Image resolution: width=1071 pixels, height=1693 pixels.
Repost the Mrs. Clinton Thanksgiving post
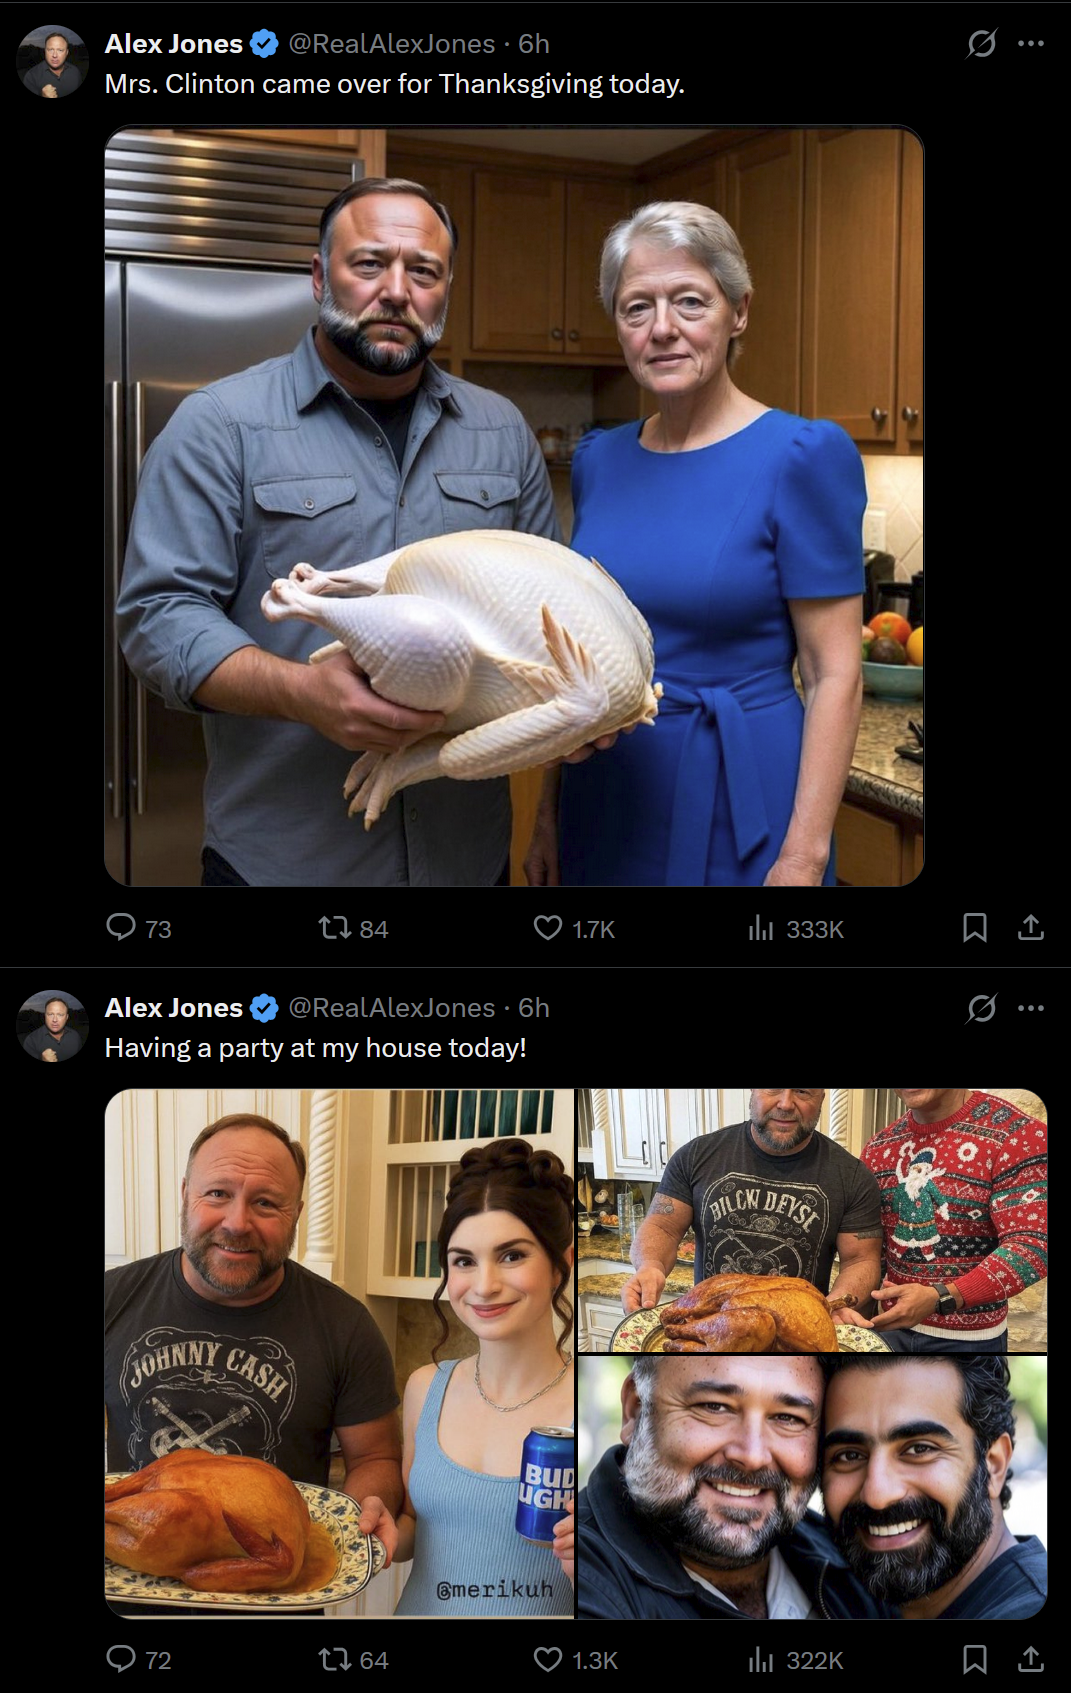coord(334,928)
